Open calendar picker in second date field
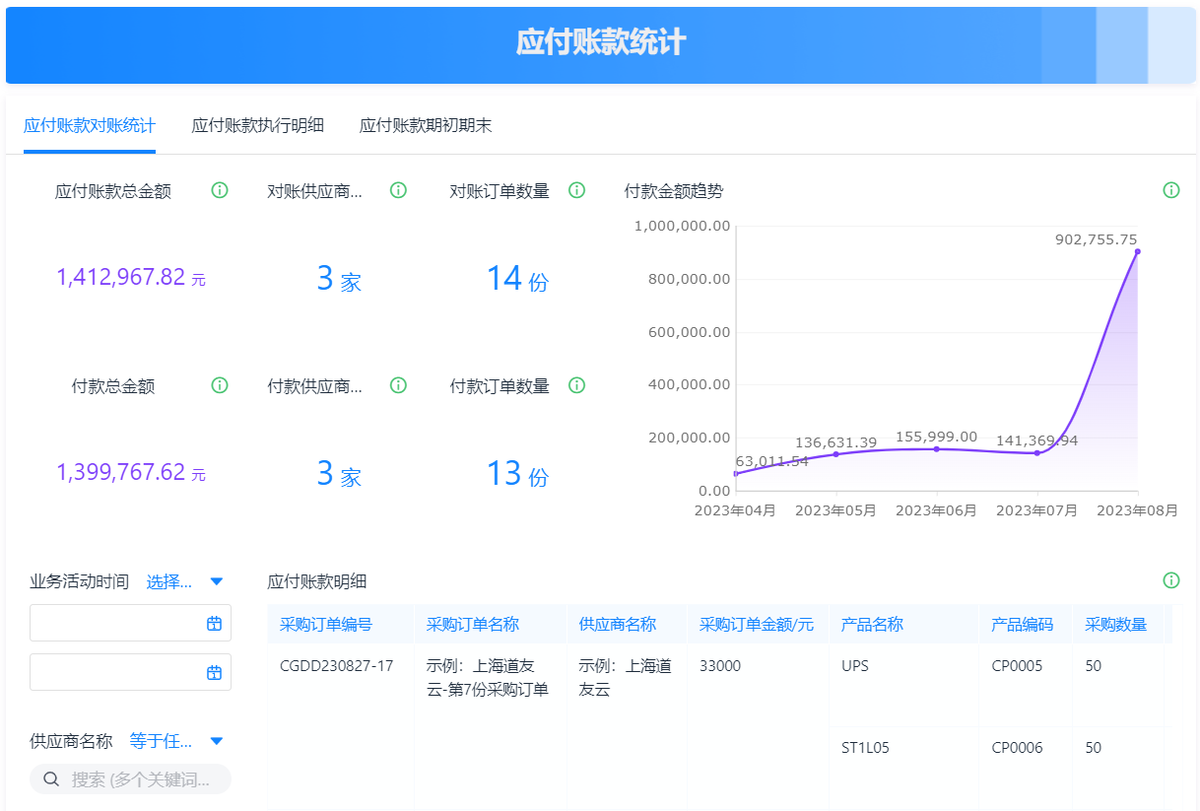The height and width of the screenshot is (811, 1200). coord(214,672)
